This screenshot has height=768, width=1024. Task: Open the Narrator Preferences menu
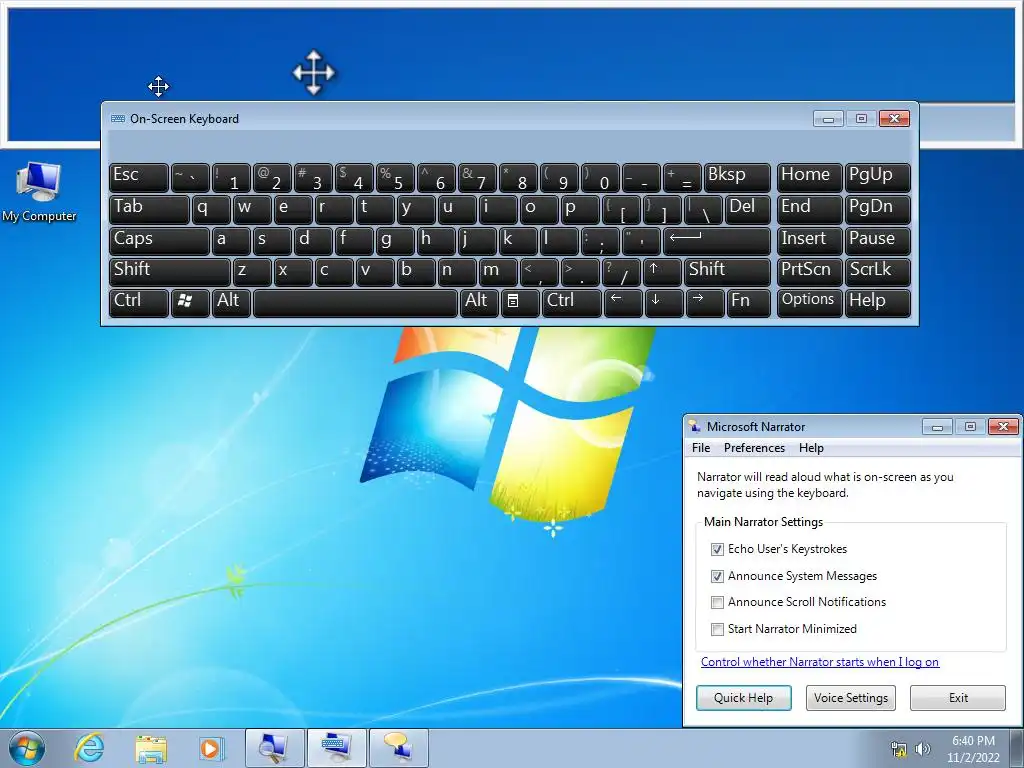tap(754, 448)
